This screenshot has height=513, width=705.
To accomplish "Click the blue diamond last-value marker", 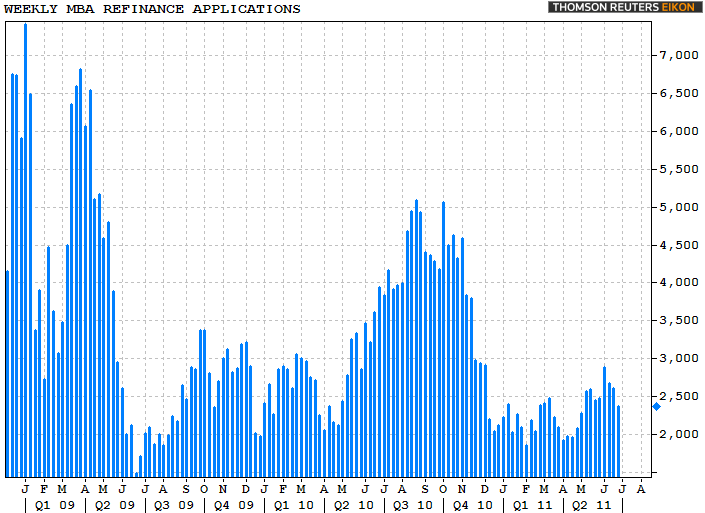I will [x=656, y=406].
